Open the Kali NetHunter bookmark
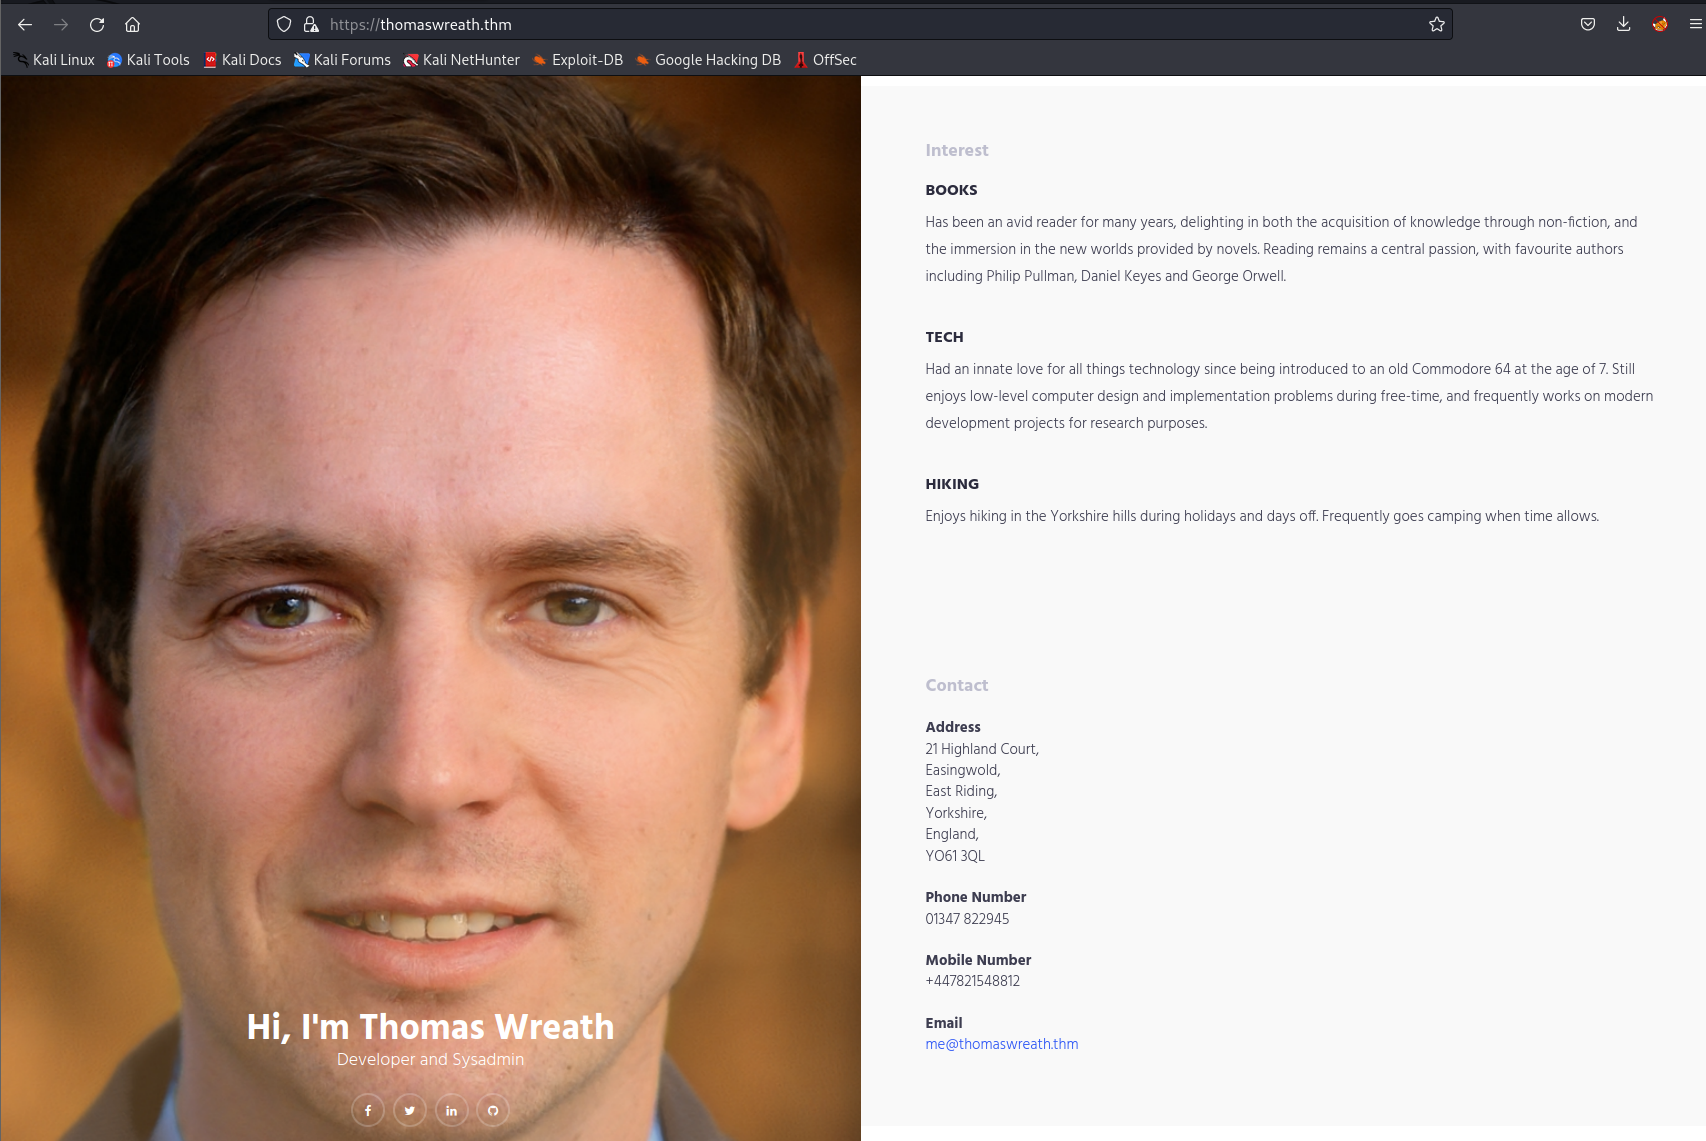1706x1141 pixels. 461,60
